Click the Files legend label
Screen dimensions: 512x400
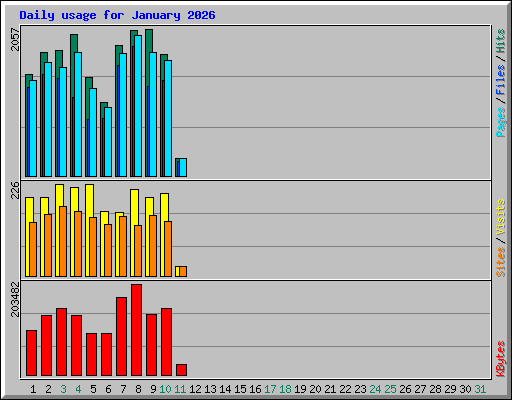click(x=501, y=80)
